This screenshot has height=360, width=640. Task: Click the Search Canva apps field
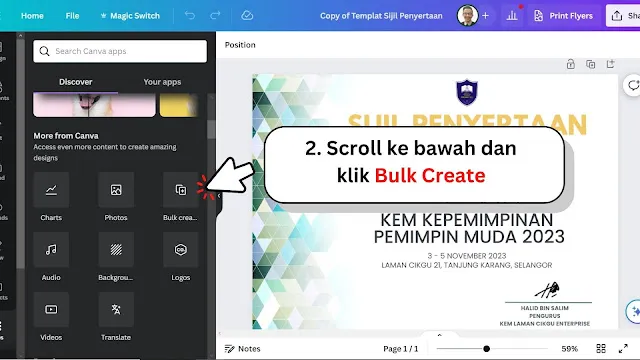120,51
